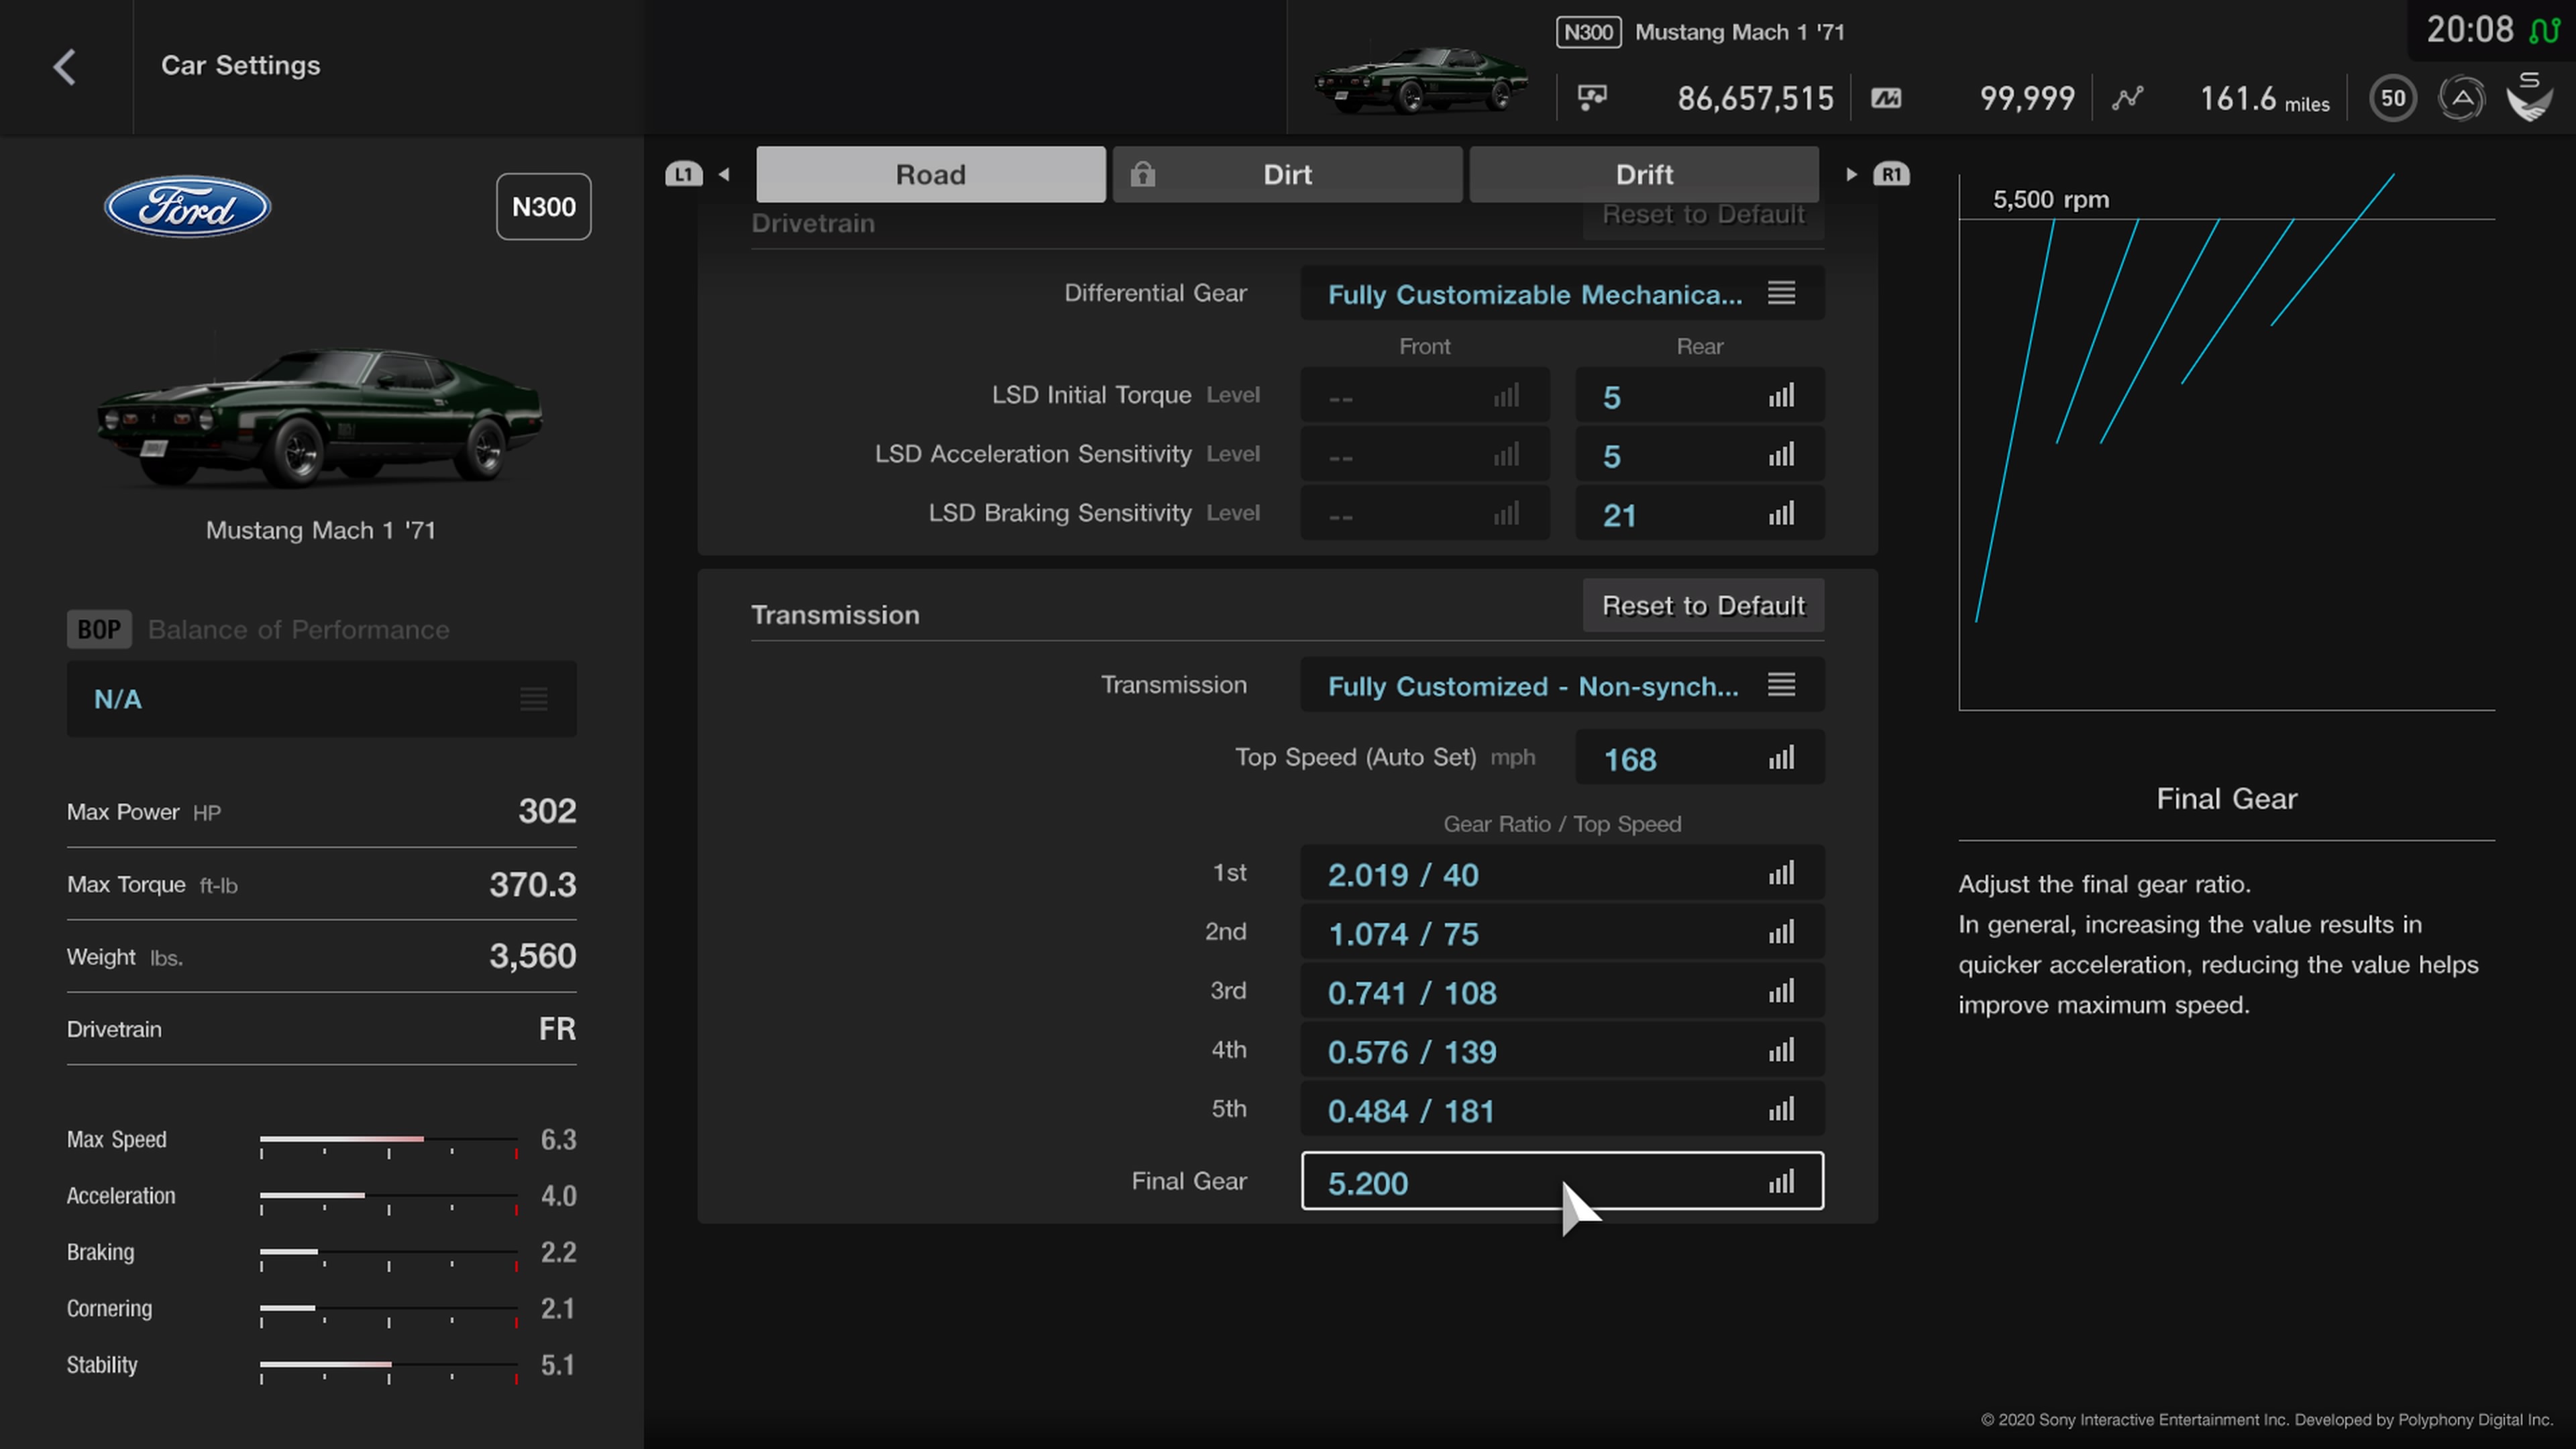The height and width of the screenshot is (1449, 2576).
Task: Click the driver rating triangle badge
Action: click(x=2461, y=98)
